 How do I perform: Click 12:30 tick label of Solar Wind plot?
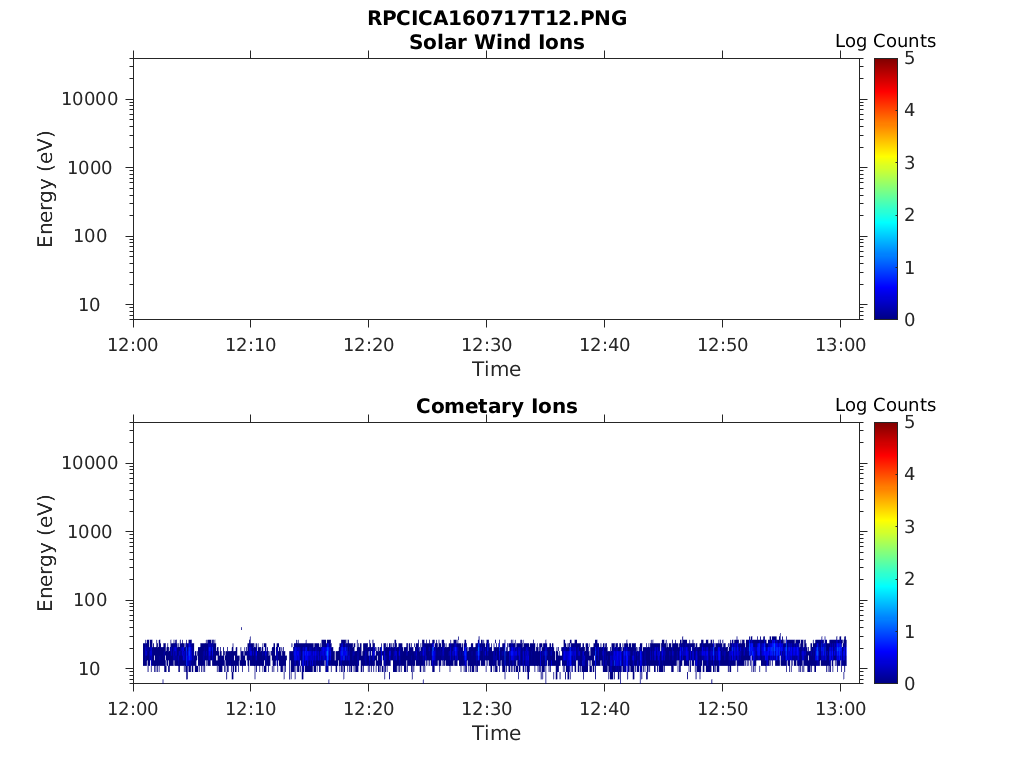[x=487, y=345]
